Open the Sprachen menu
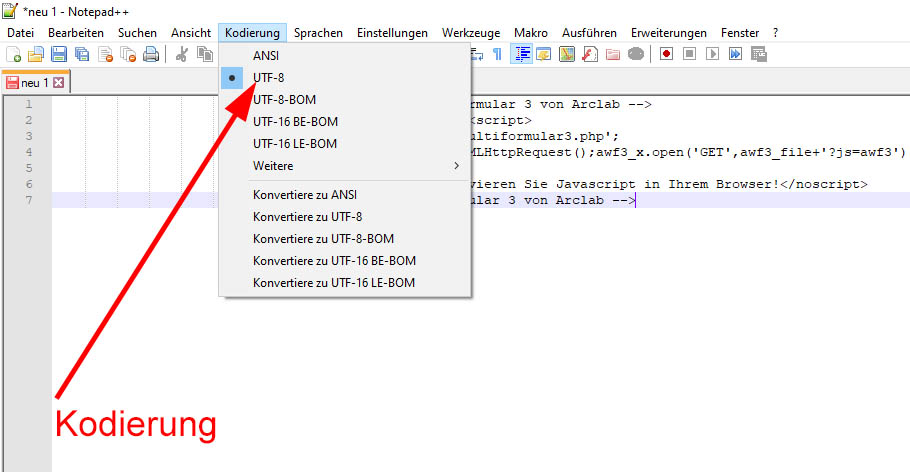910x472 pixels. tap(319, 33)
